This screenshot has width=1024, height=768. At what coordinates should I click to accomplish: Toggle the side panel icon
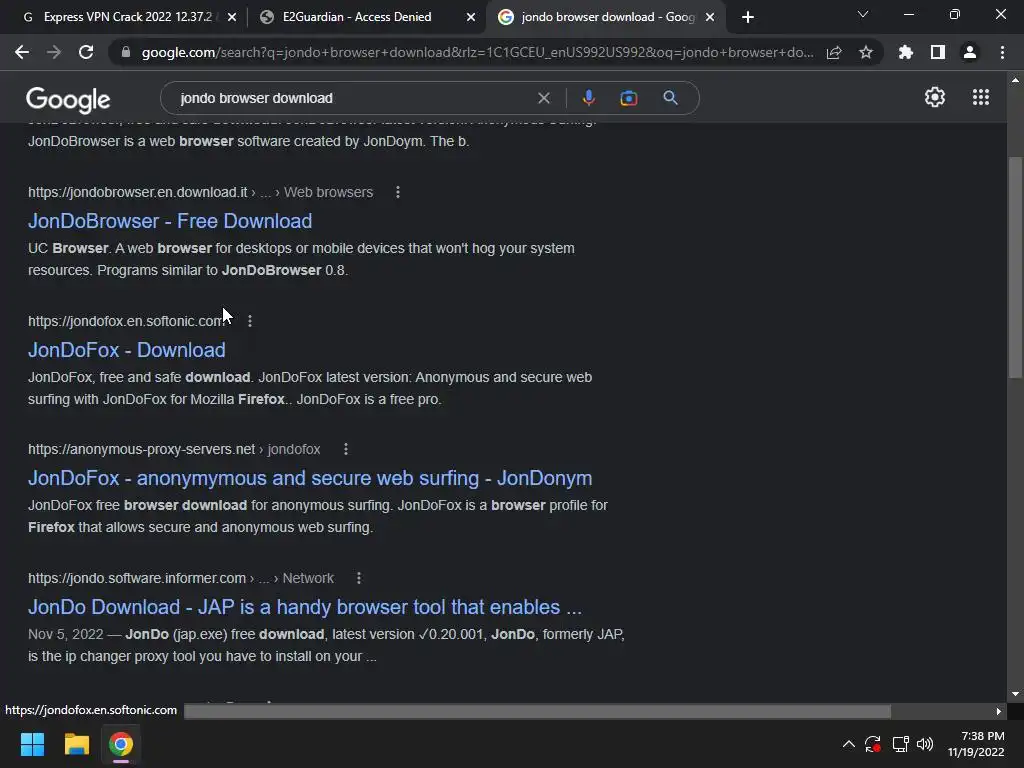(x=938, y=52)
